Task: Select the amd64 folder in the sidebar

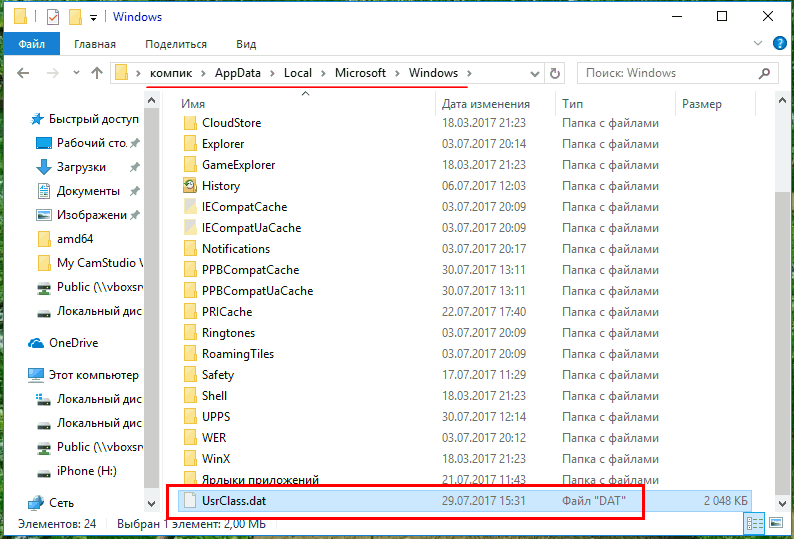Action: [x=65, y=239]
